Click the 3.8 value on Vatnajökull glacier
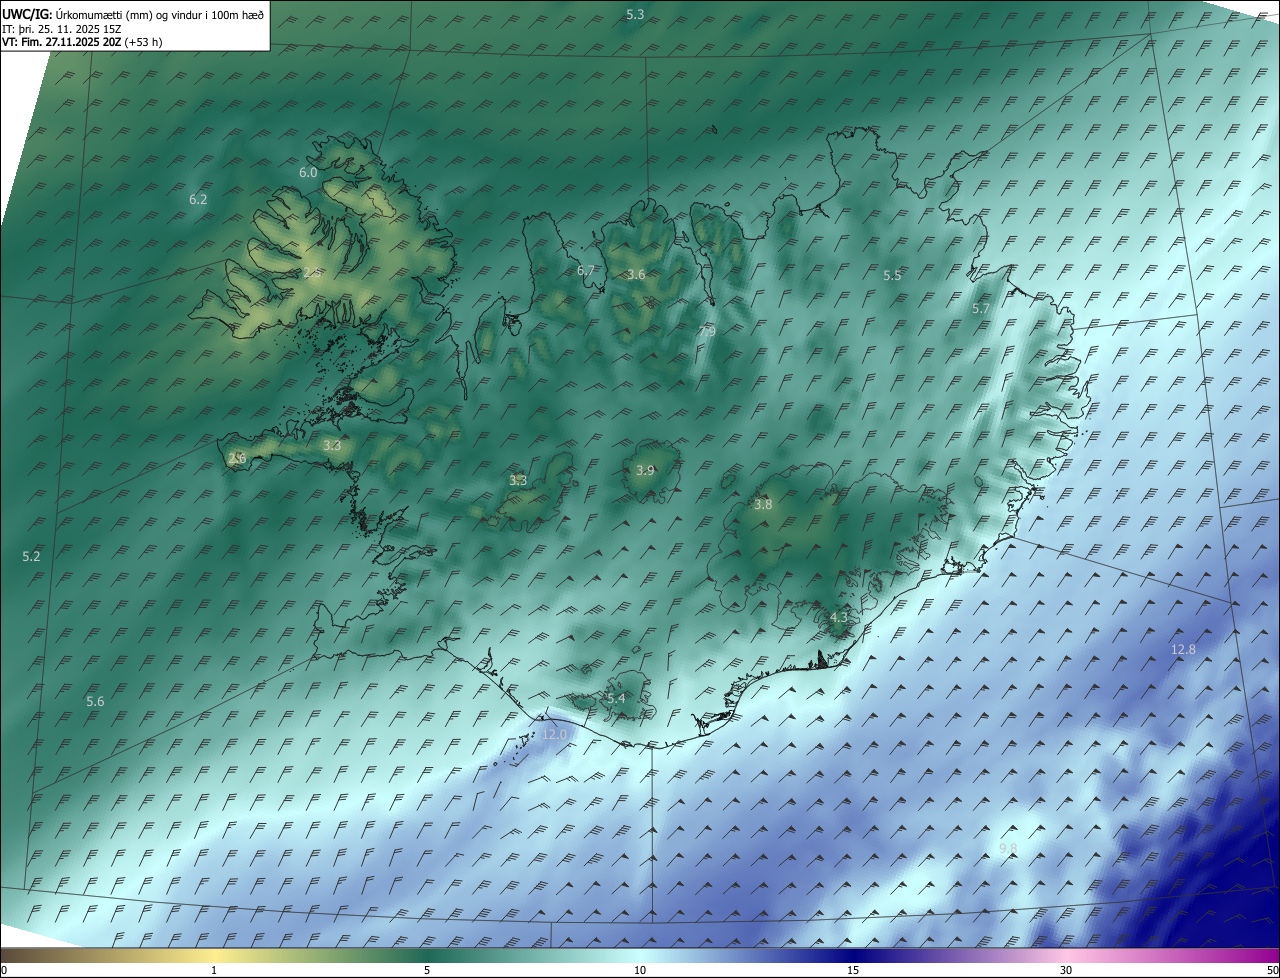This screenshot has width=1280, height=978. coord(763,504)
